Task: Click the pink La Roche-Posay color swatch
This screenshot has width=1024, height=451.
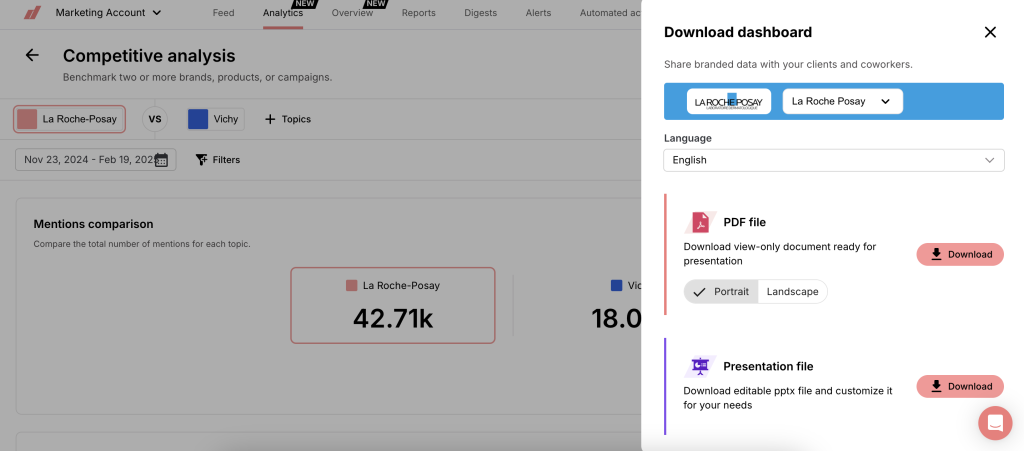Action: point(27,119)
